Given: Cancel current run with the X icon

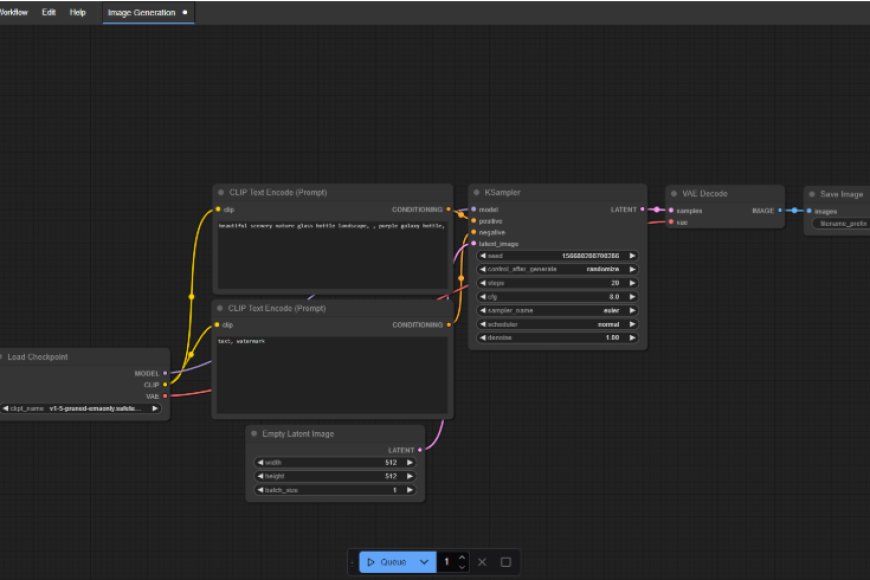Looking at the screenshot, I should [x=482, y=562].
